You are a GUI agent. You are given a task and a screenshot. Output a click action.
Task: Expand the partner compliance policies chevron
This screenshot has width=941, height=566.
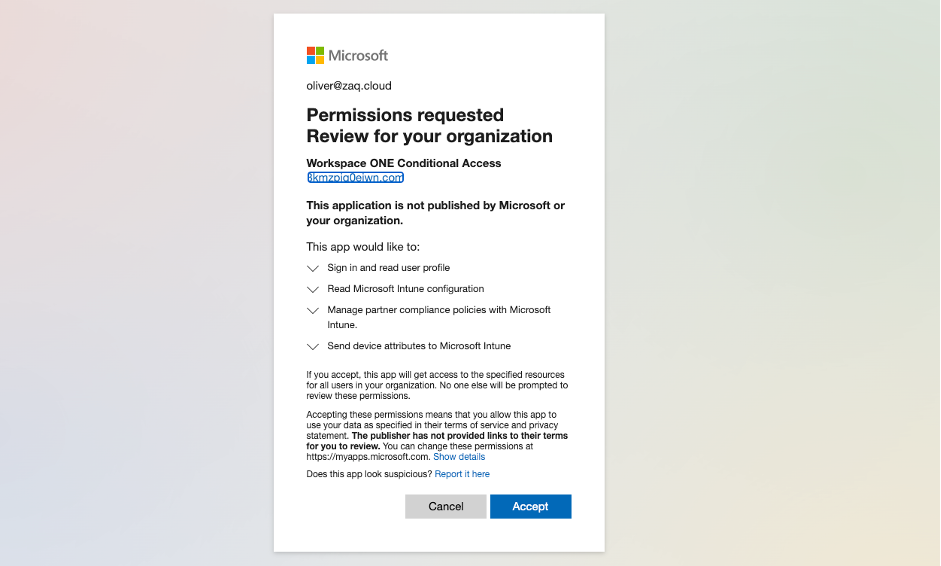pos(313,310)
